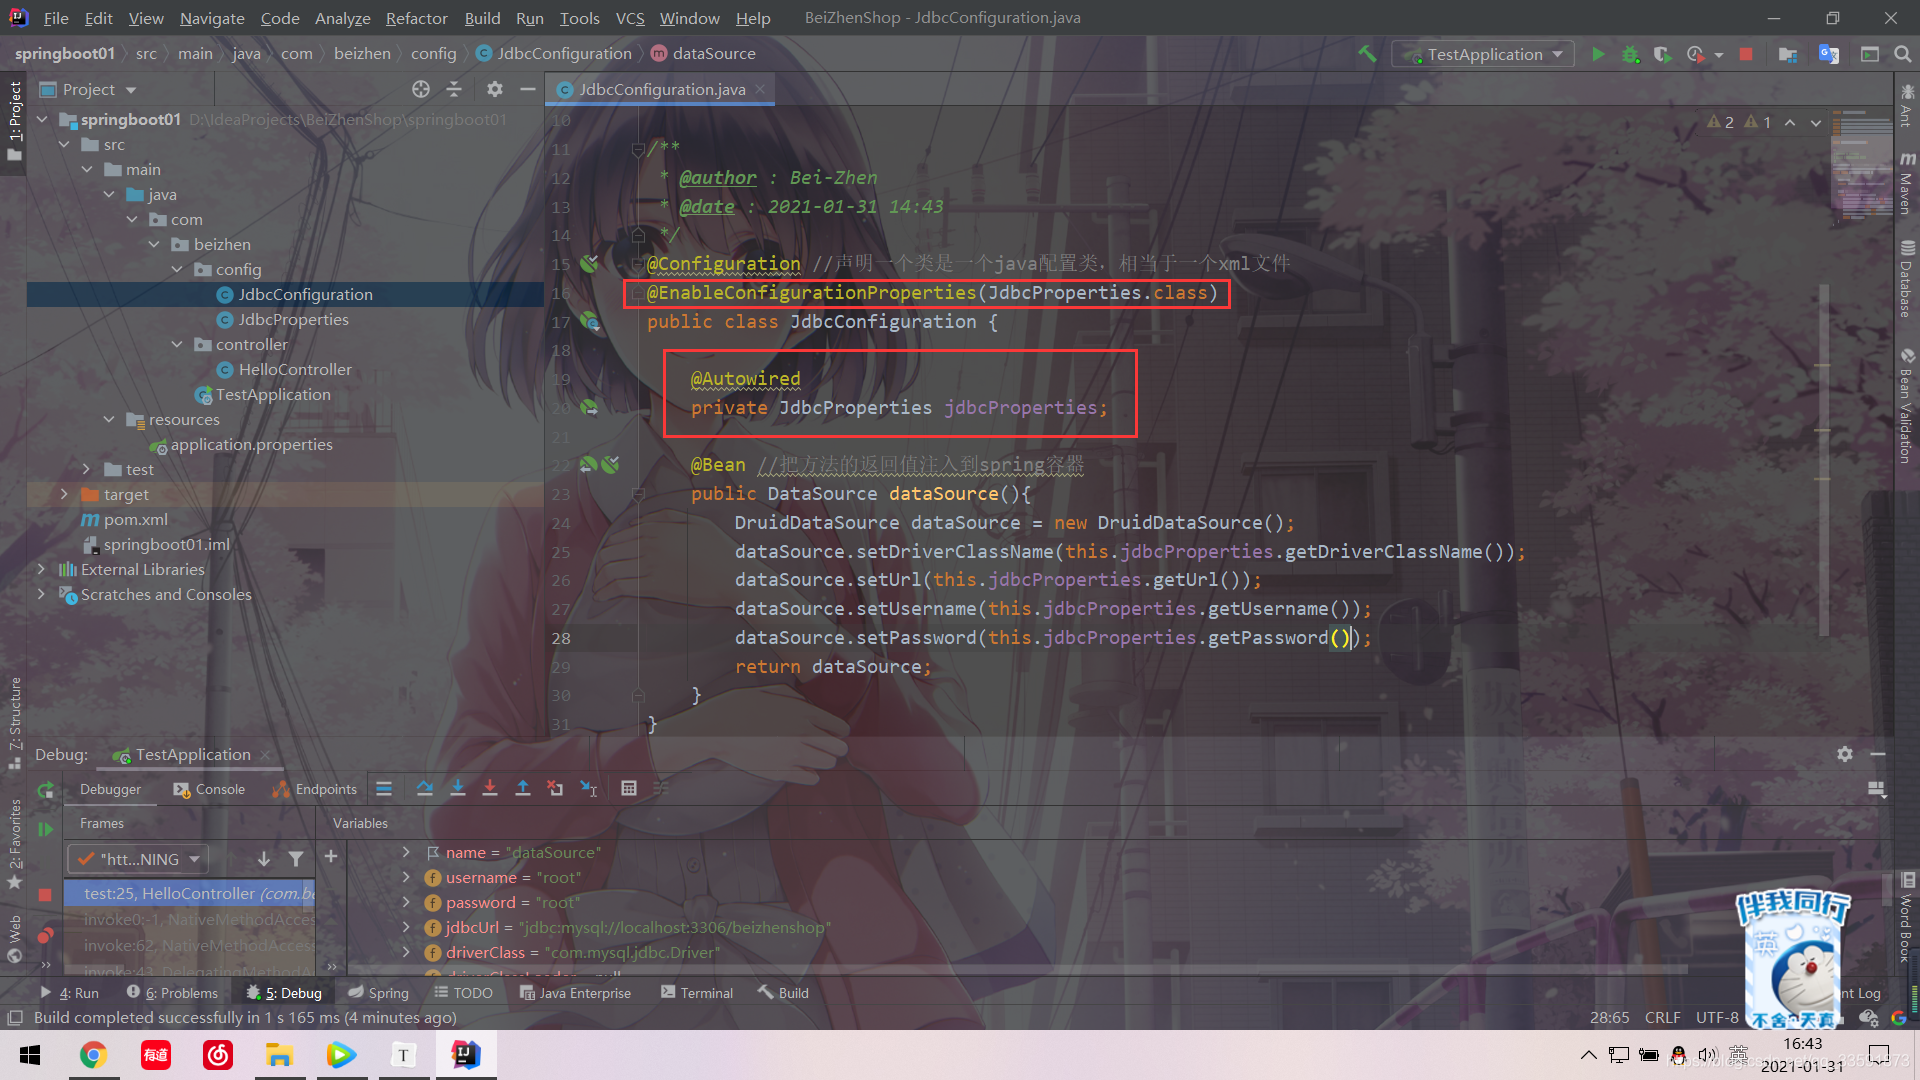This screenshot has height=1080, width=1920.
Task: Collapse the config folder in tree
Action: [x=177, y=270]
